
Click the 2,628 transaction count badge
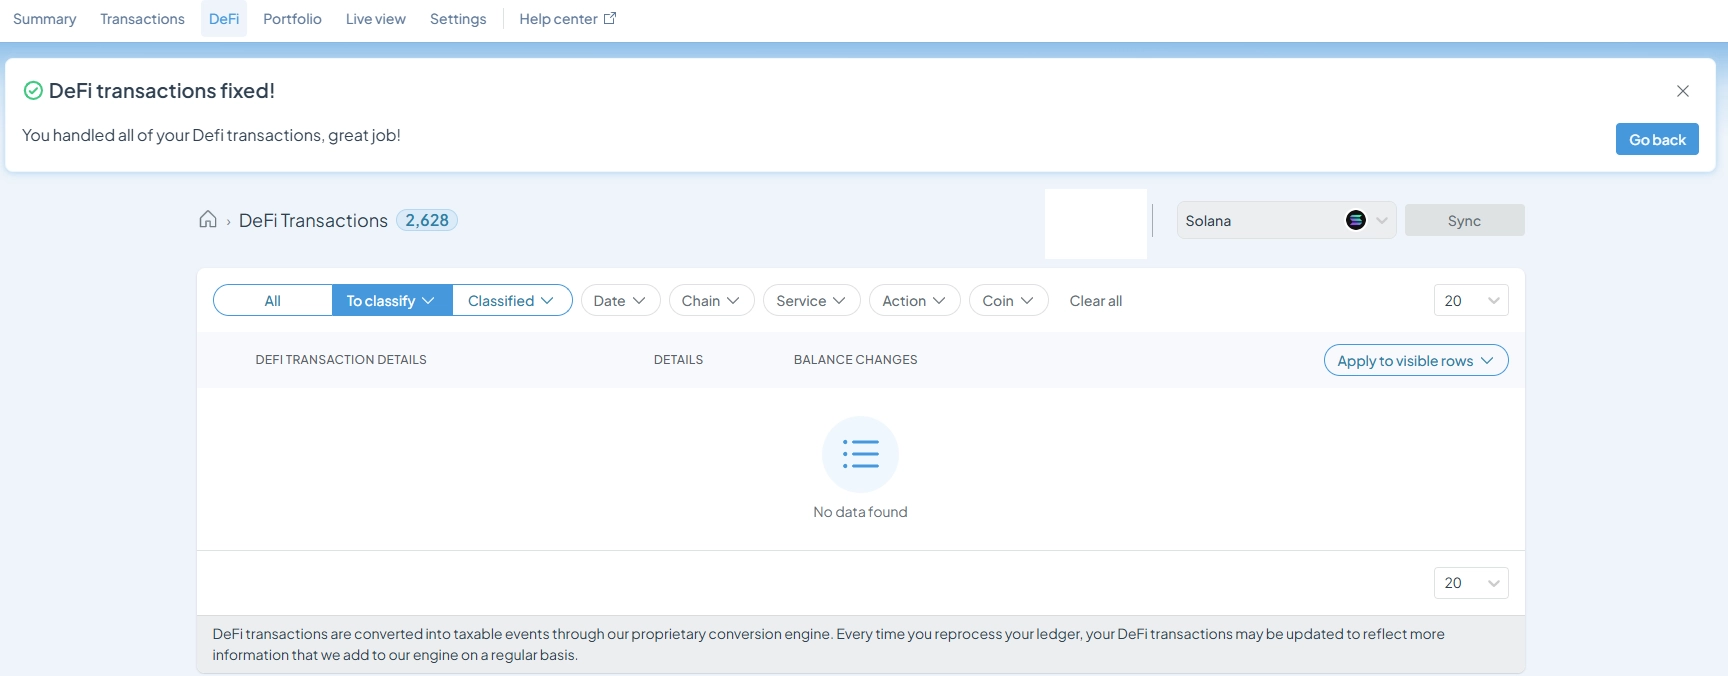427,220
